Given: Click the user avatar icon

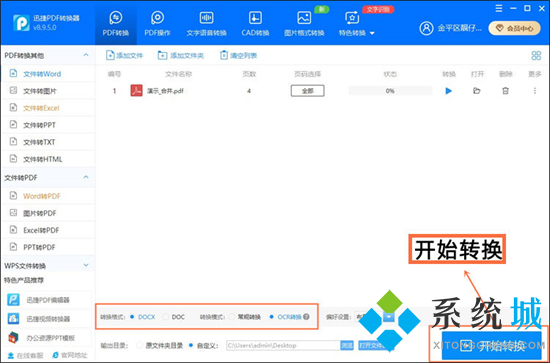Looking at the screenshot, I should [x=426, y=28].
